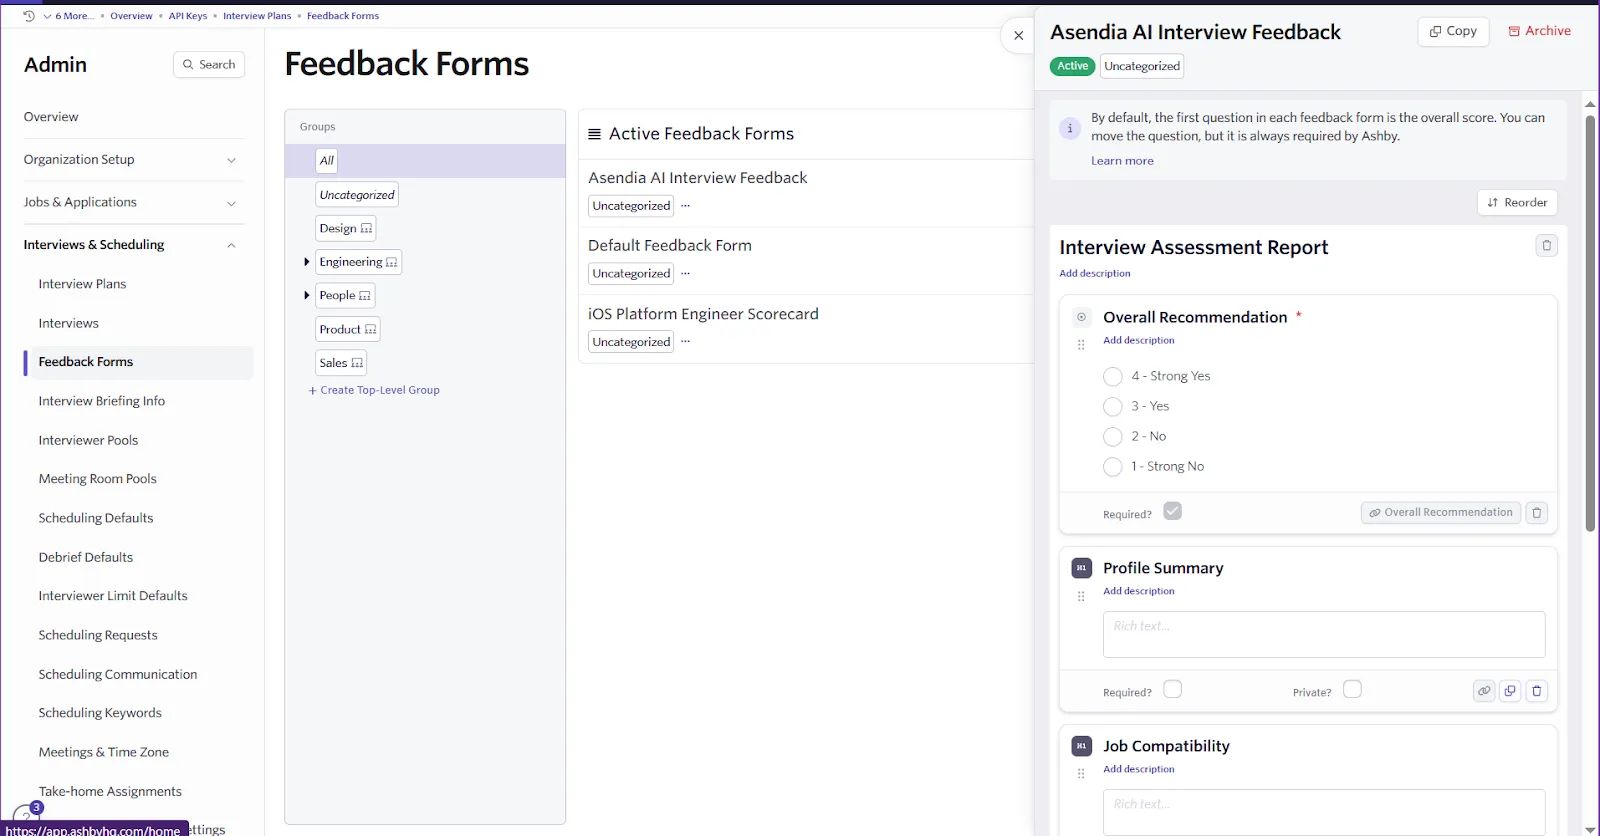Expand the Engineering group tree
This screenshot has height=836, width=1600.
pyautogui.click(x=306, y=262)
